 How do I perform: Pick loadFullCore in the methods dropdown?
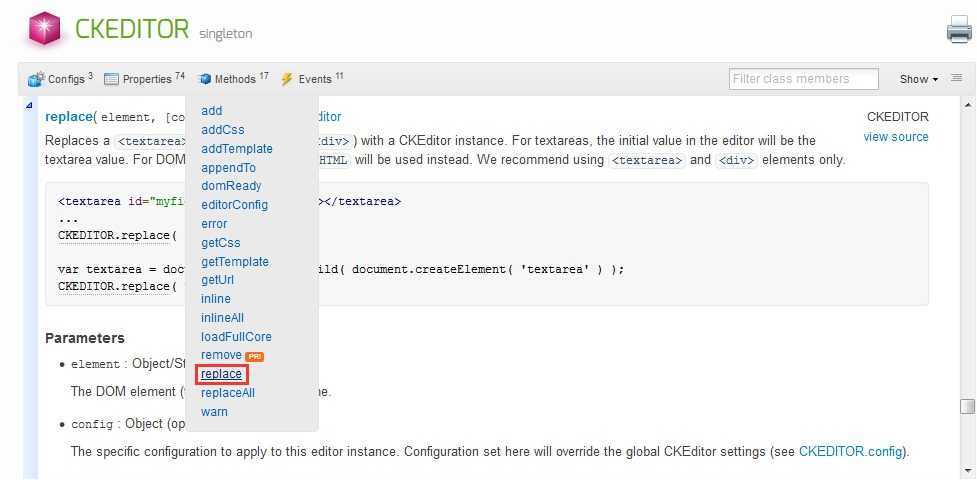[236, 337]
